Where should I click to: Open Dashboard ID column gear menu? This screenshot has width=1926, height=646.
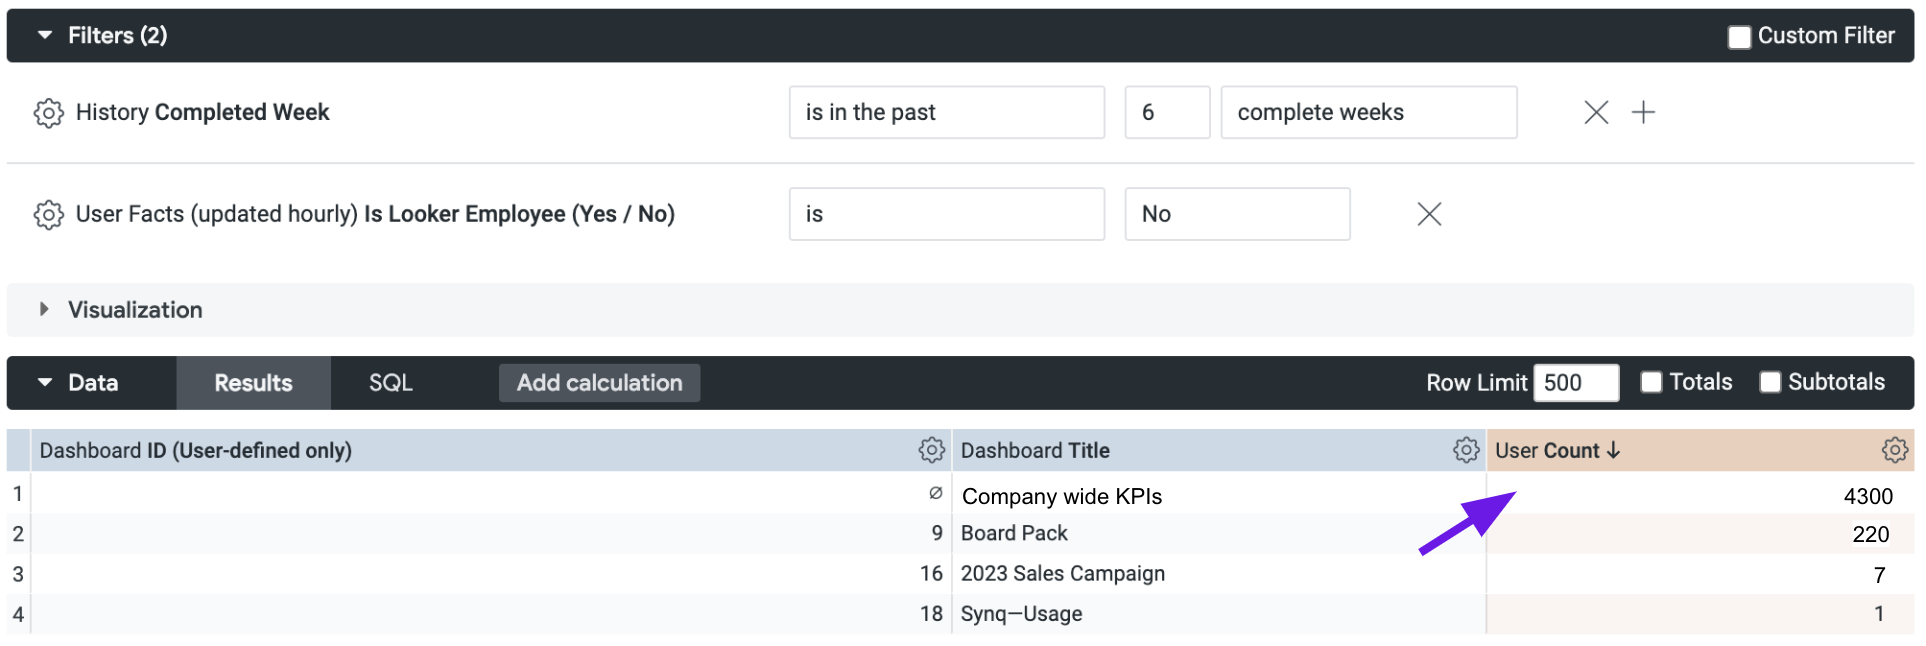(931, 450)
